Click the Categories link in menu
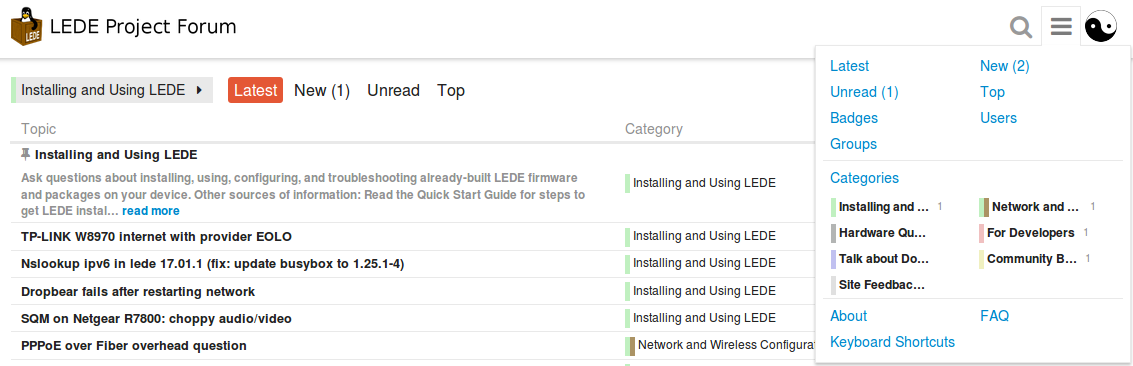The width and height of the screenshot is (1133, 366). click(864, 178)
